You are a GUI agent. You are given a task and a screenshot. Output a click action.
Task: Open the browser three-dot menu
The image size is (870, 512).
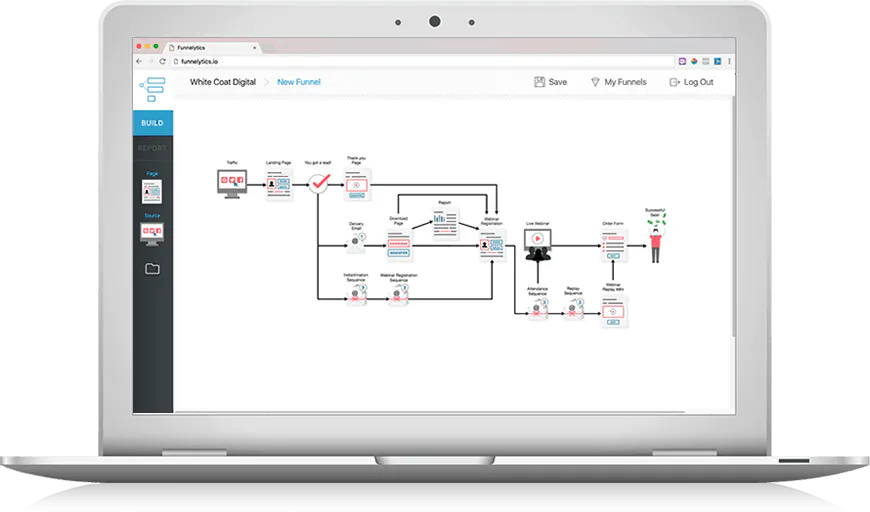(x=729, y=61)
